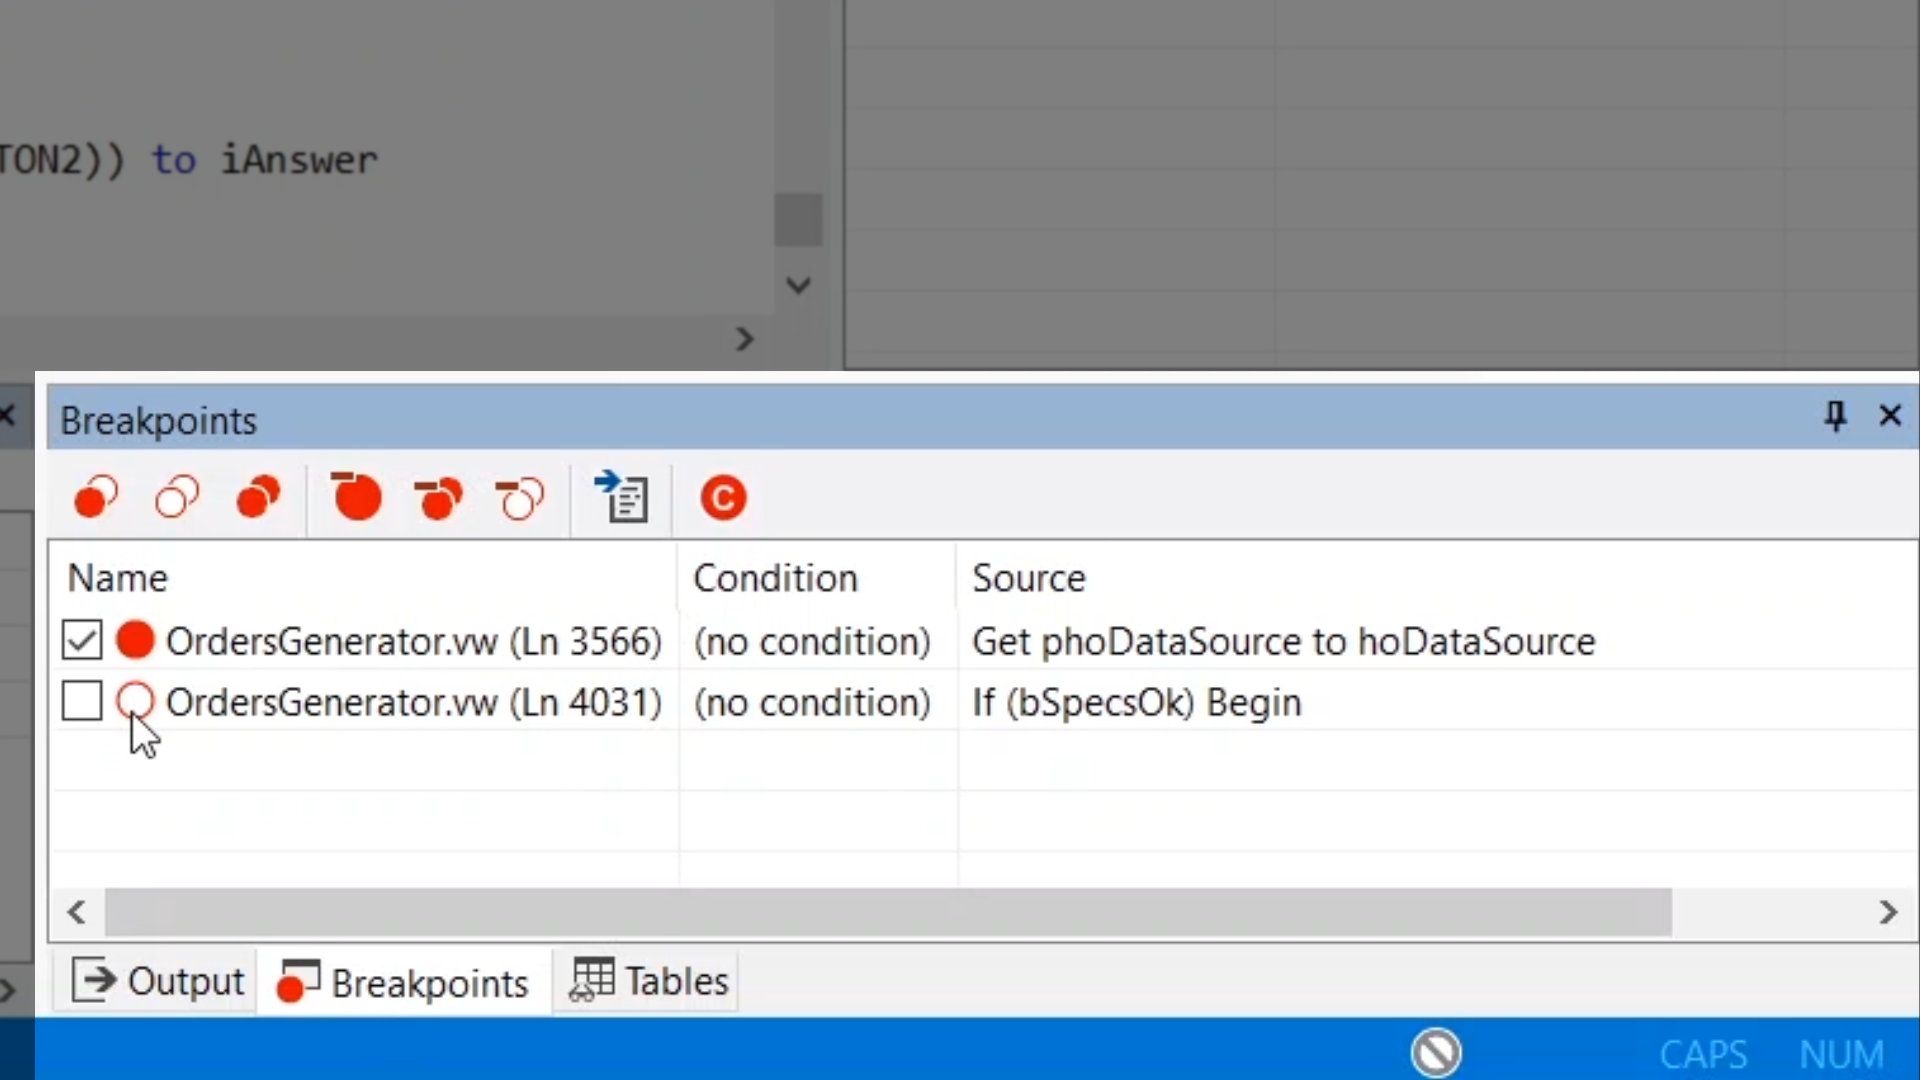Click the hollow breakpoint circle for Ln 4031
Image resolution: width=1920 pixels, height=1080 pixels.
click(135, 701)
